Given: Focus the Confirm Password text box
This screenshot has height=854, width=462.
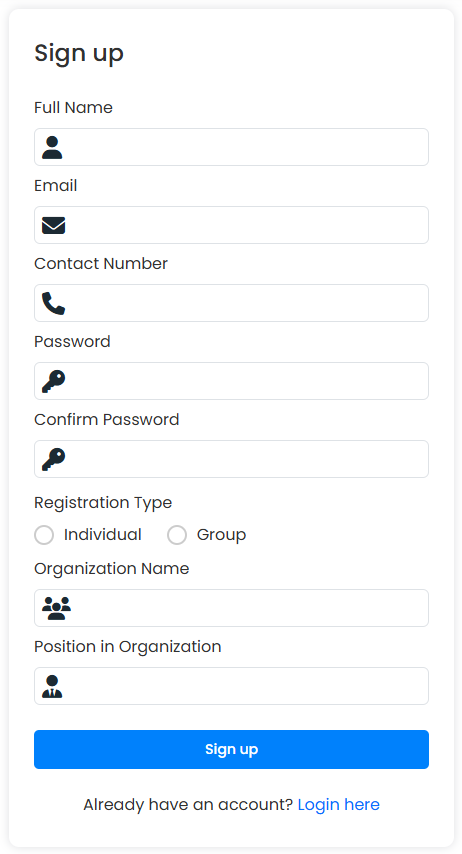Looking at the screenshot, I should coord(232,459).
